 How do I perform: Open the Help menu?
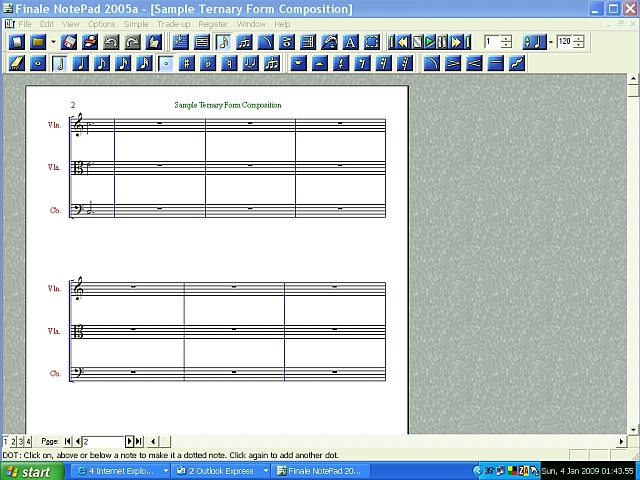(x=282, y=24)
